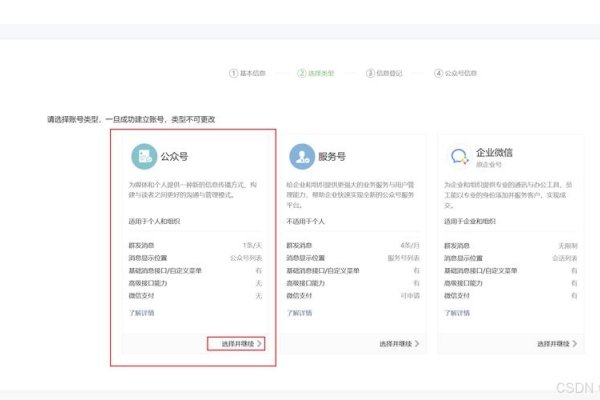The height and width of the screenshot is (400, 600).
Task: Click the 原企业号 subtitle under 企业微信
Action: point(488,164)
